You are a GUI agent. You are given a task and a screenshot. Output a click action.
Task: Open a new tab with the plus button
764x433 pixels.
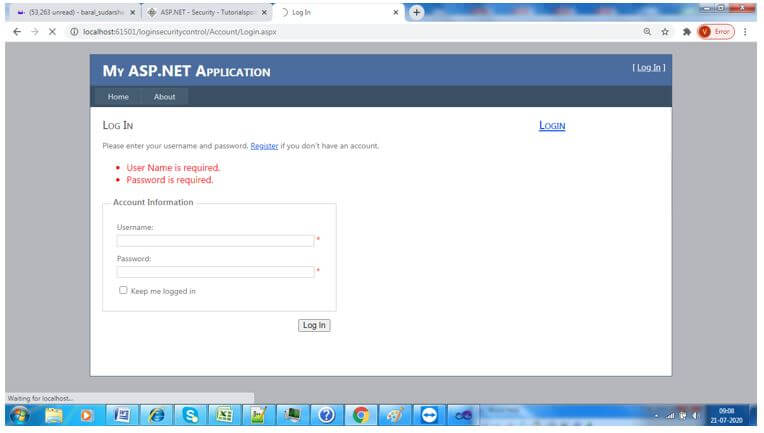click(x=416, y=12)
